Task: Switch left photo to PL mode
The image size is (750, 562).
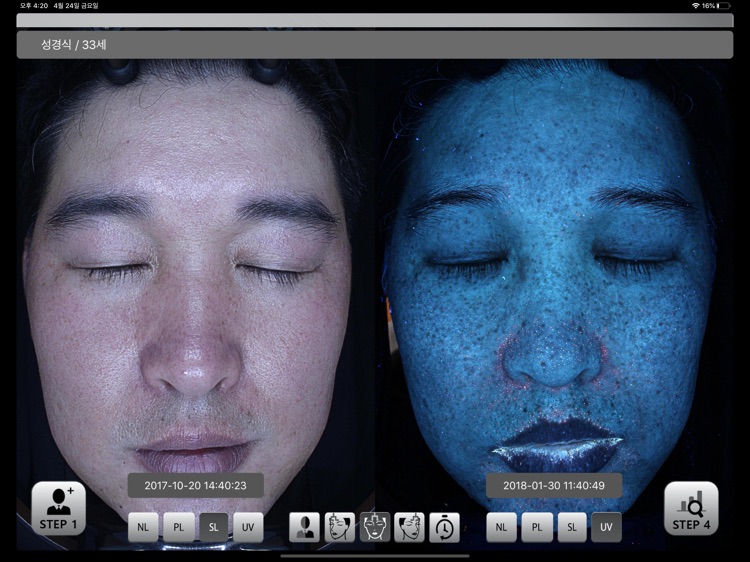Action: 178,527
